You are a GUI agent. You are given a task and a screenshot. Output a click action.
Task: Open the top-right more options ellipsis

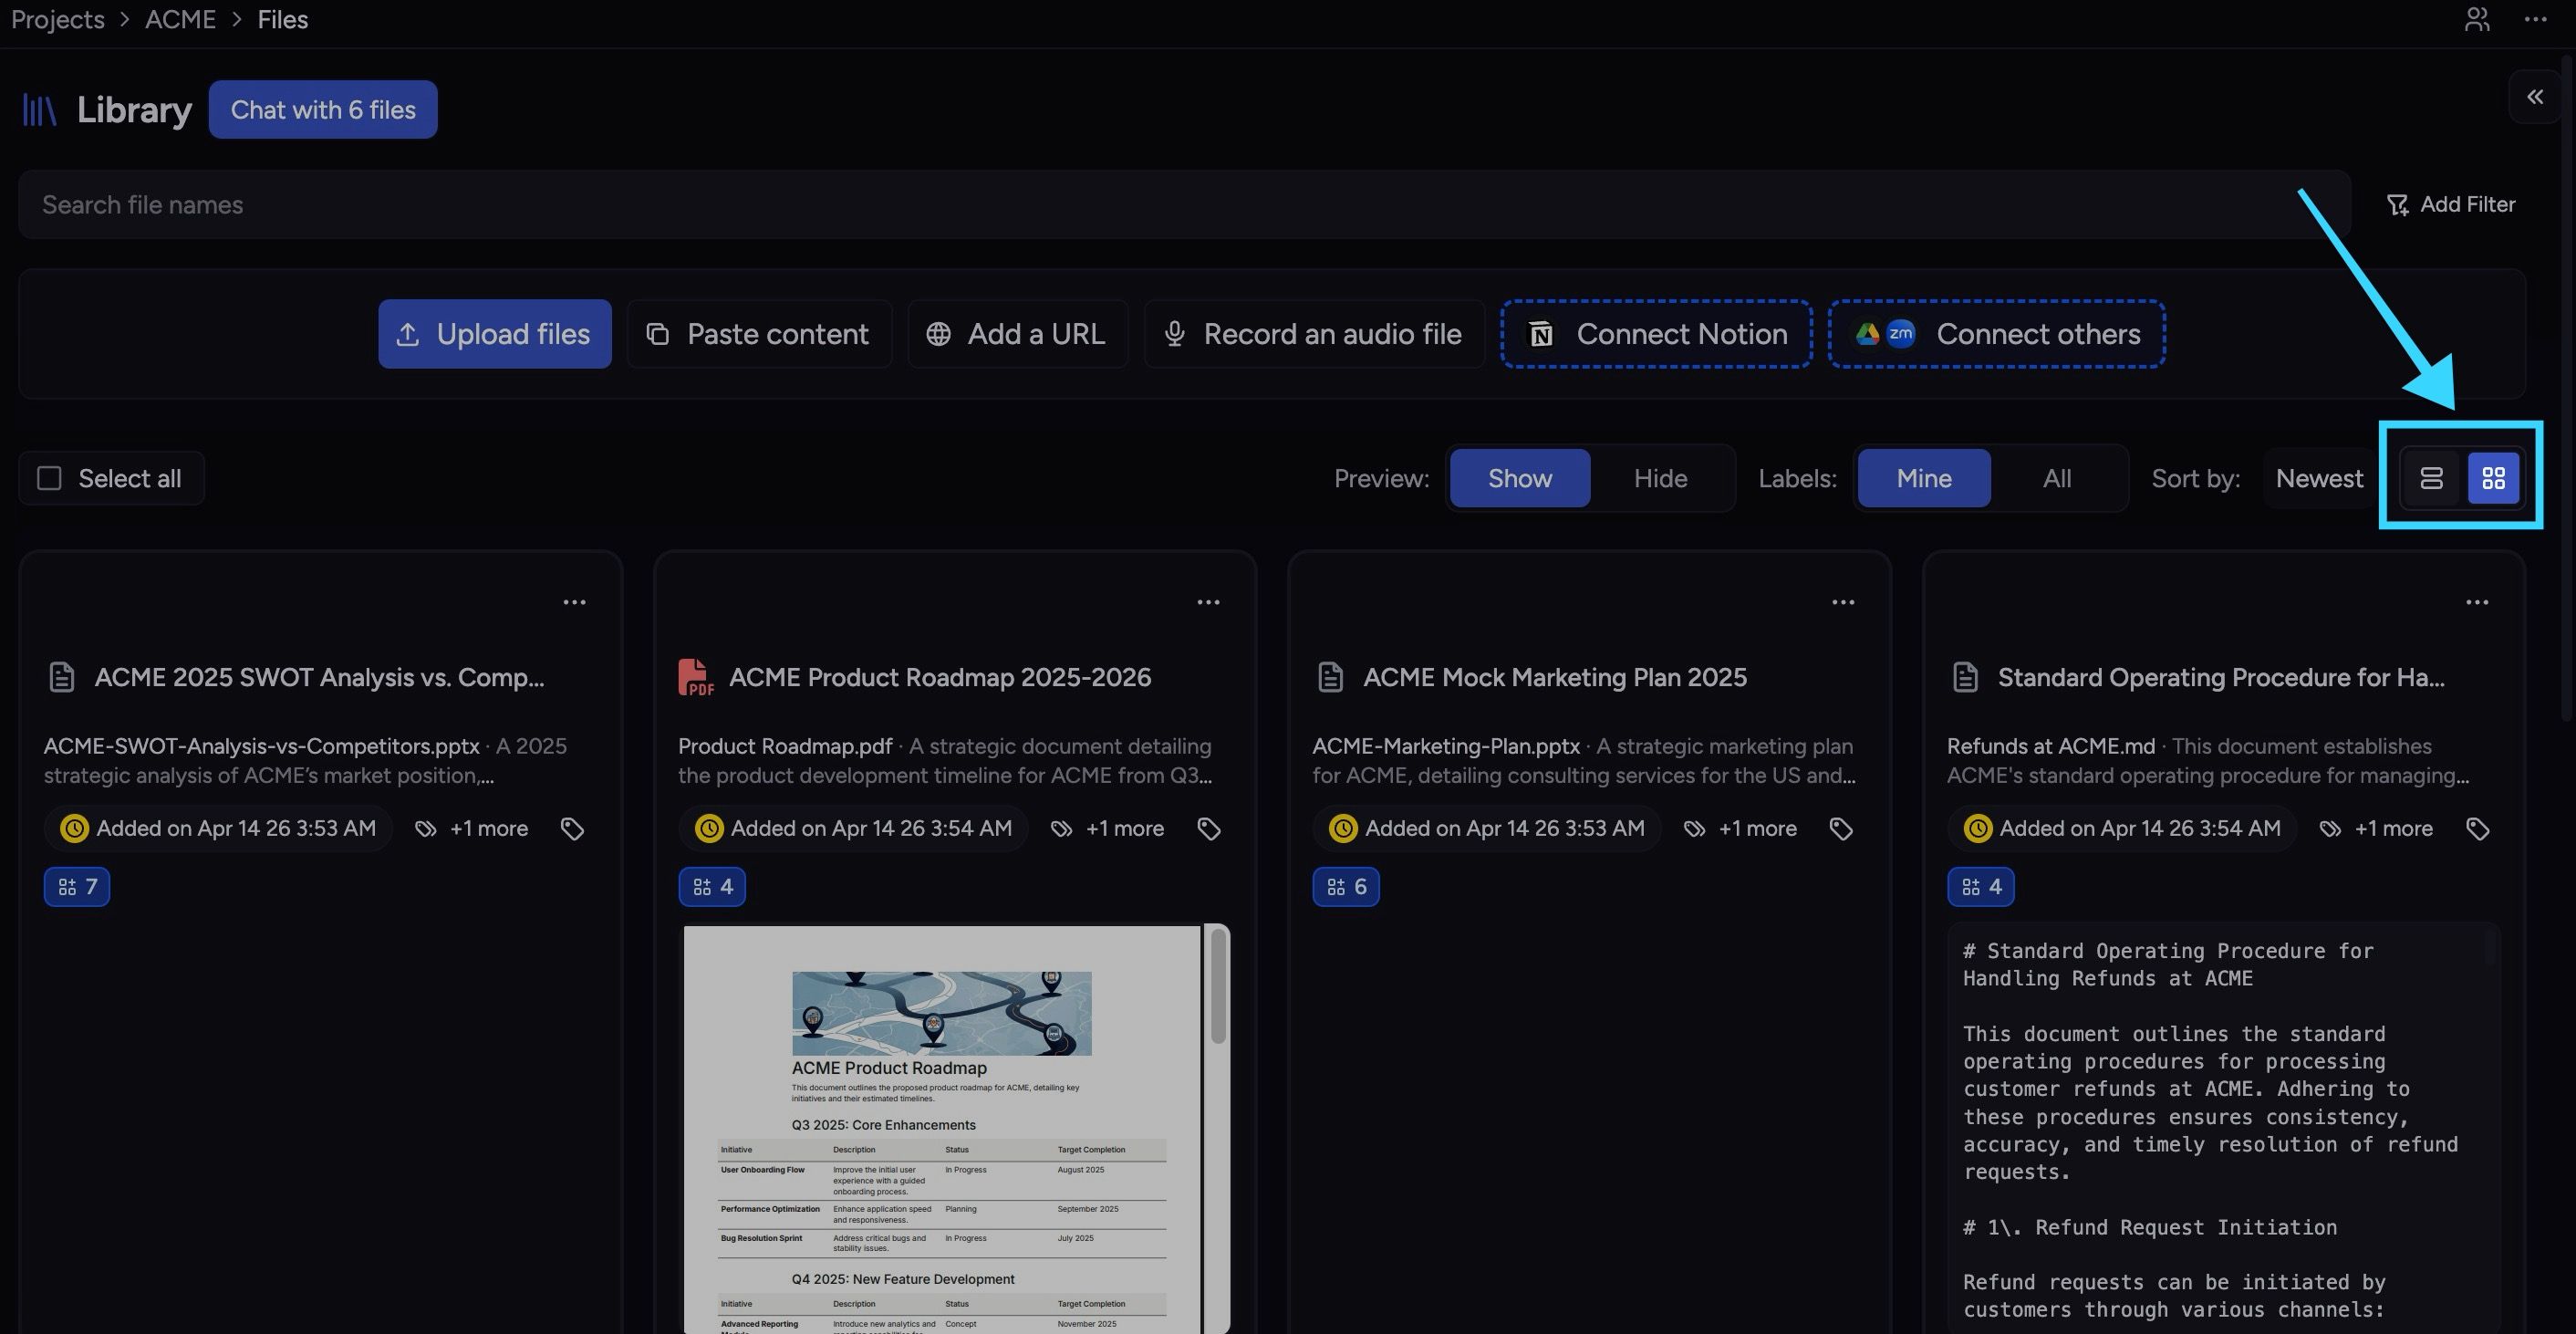tap(2535, 19)
